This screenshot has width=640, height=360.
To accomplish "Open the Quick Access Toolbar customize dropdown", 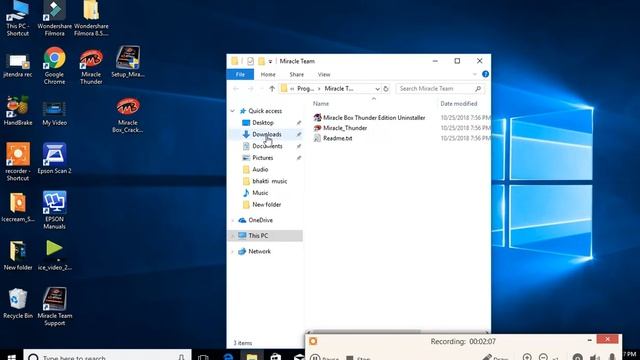I will pos(270,62).
